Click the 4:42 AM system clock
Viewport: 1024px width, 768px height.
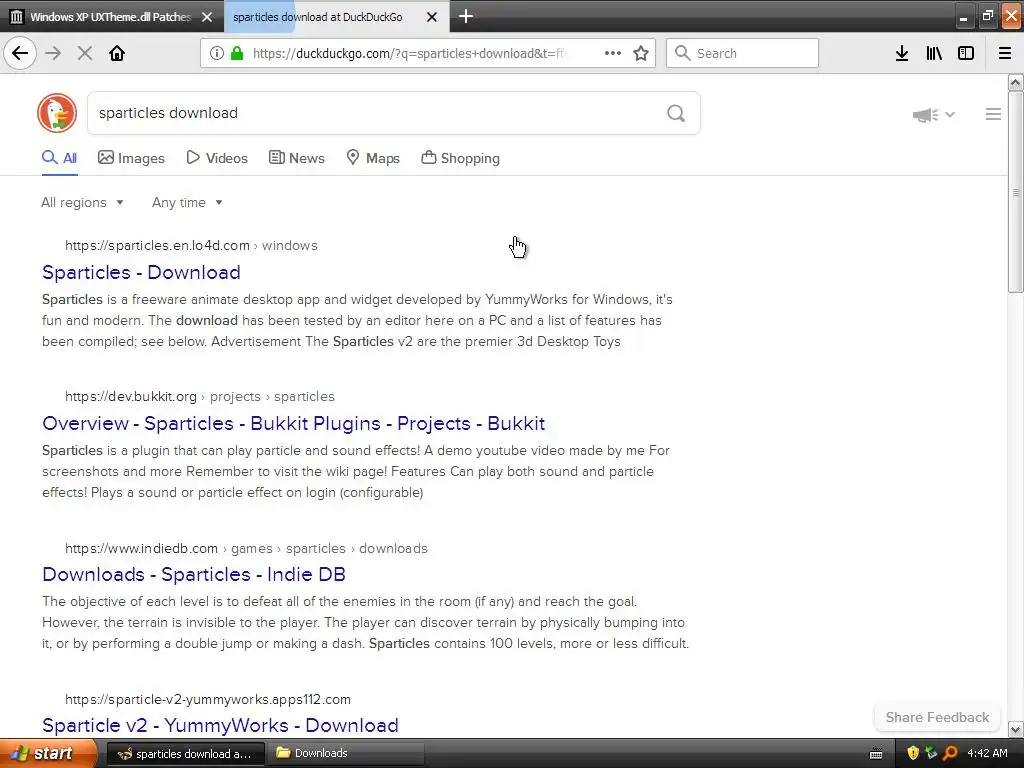pos(987,754)
